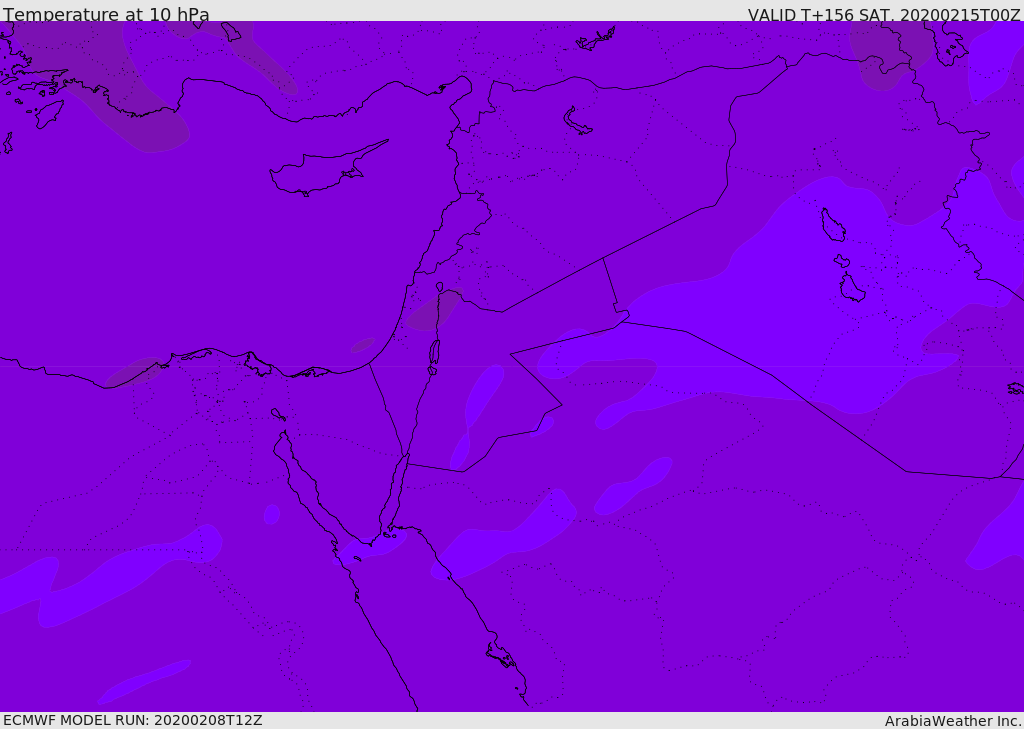Viewport: 1024px width, 729px height.
Task: Click the 'Temperature at 10 hPa' title
Action: [106, 14]
